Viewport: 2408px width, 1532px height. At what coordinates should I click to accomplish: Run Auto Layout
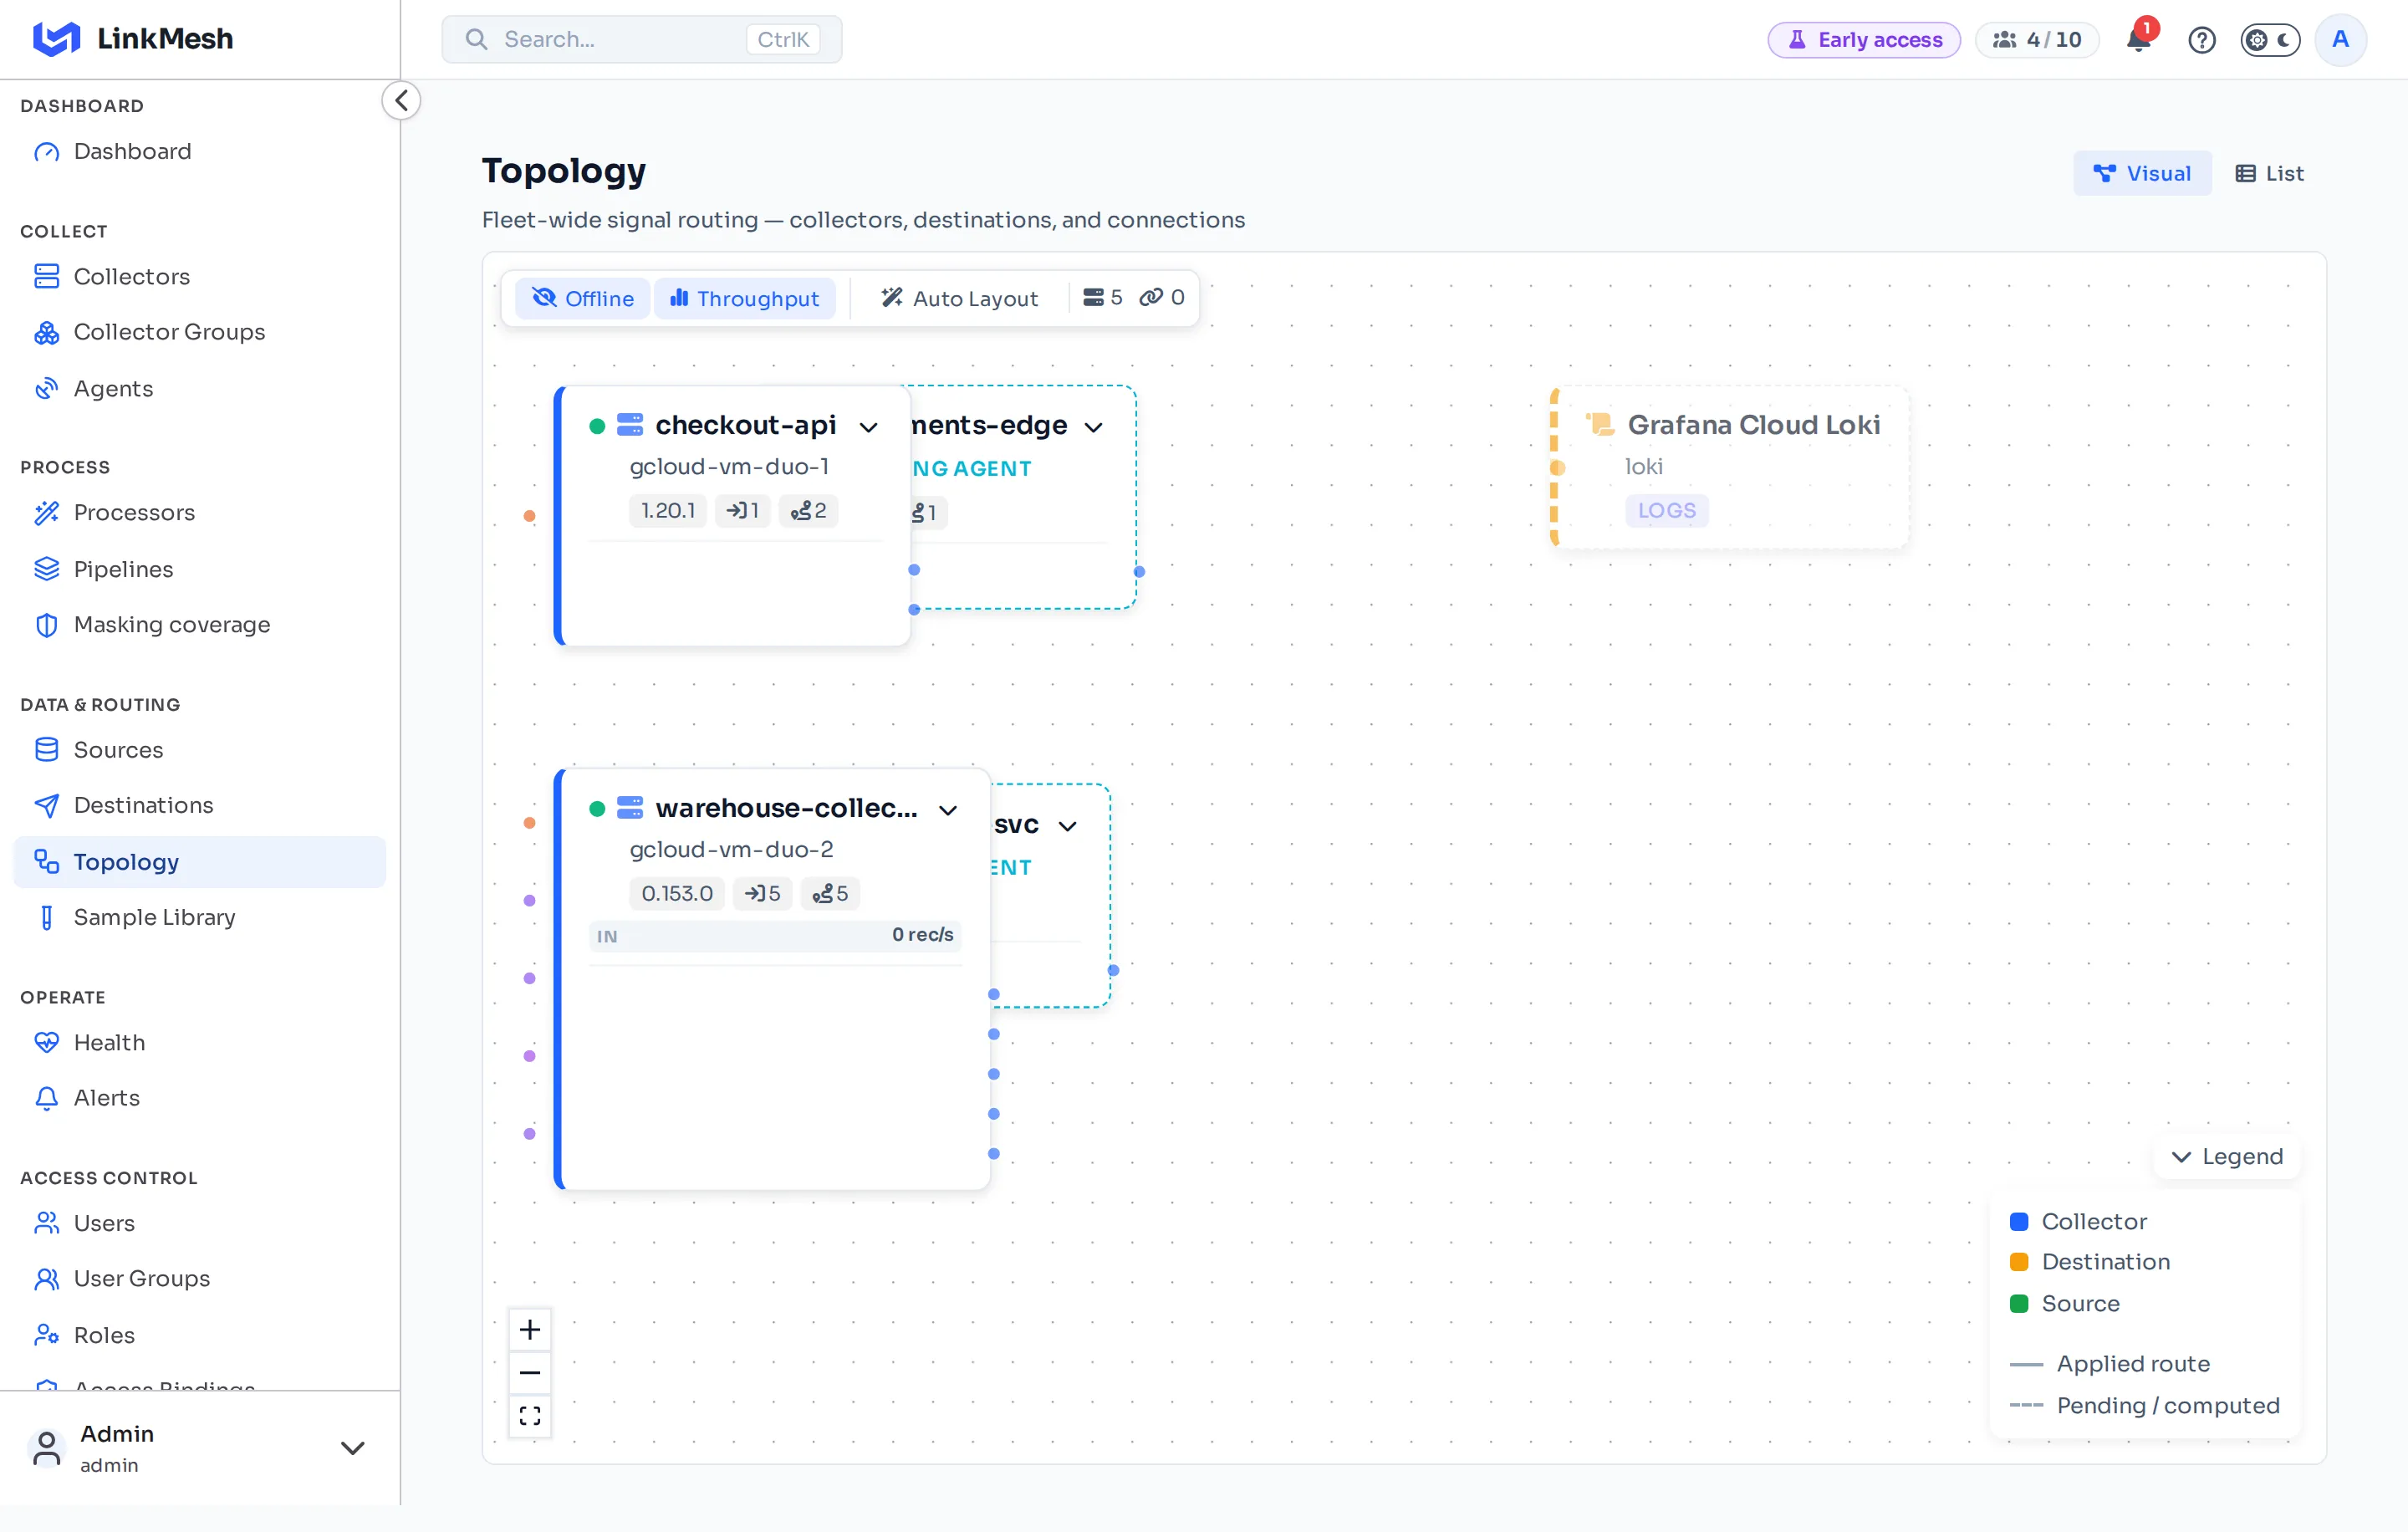click(x=959, y=298)
